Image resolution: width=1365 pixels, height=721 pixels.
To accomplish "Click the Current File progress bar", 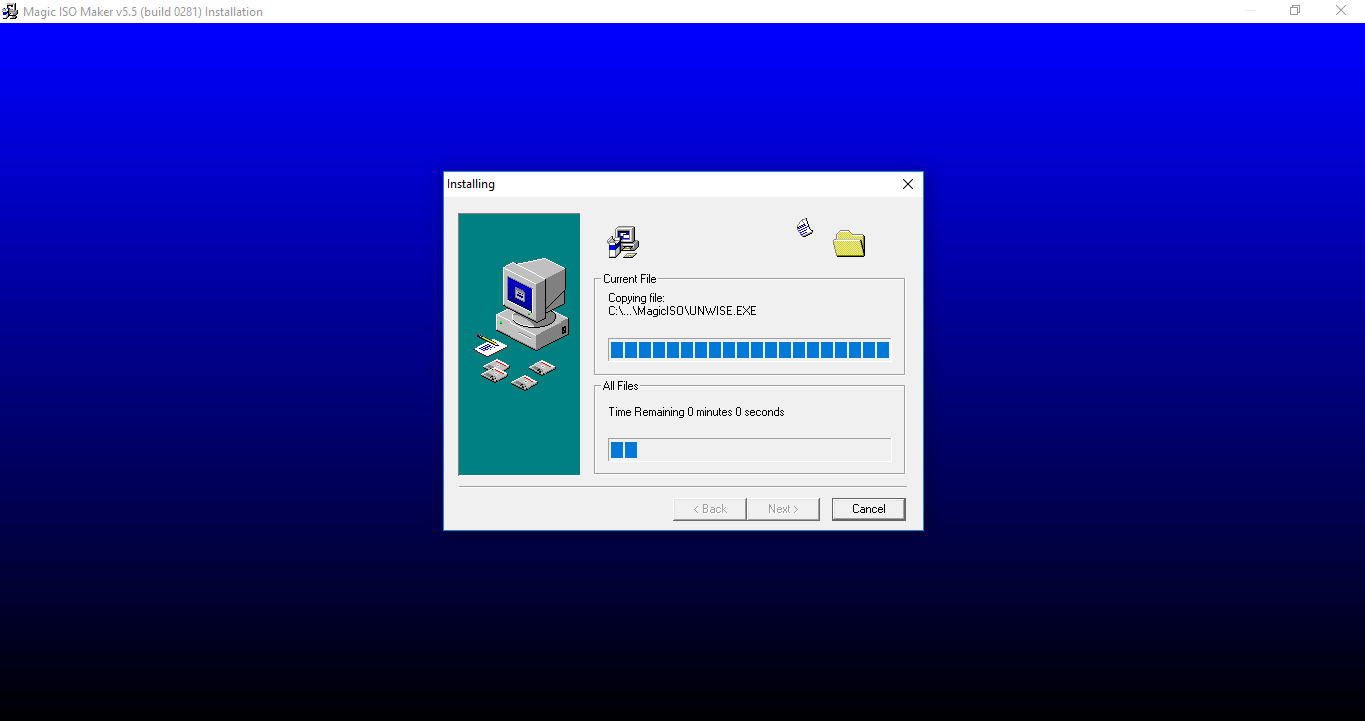I will tap(749, 349).
